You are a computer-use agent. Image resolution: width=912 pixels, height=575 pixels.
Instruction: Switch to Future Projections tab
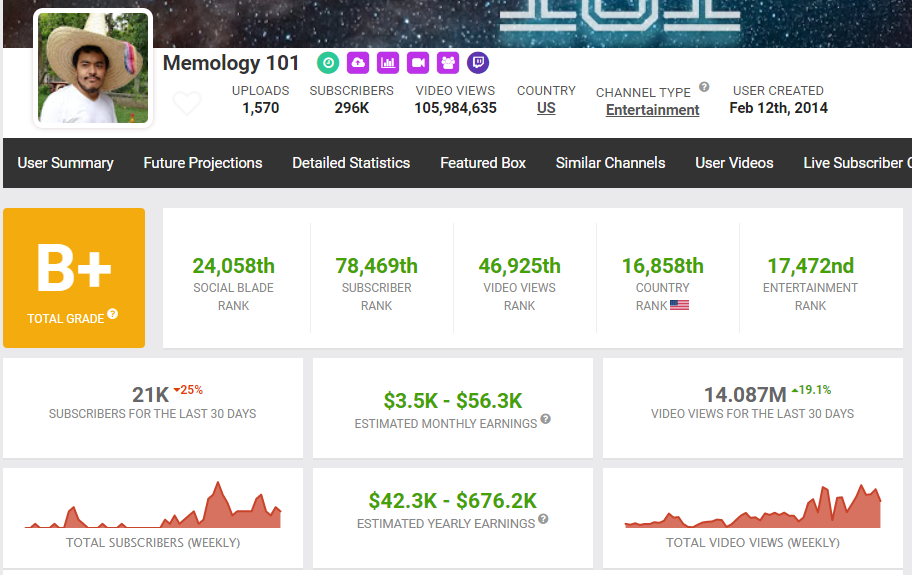point(203,163)
